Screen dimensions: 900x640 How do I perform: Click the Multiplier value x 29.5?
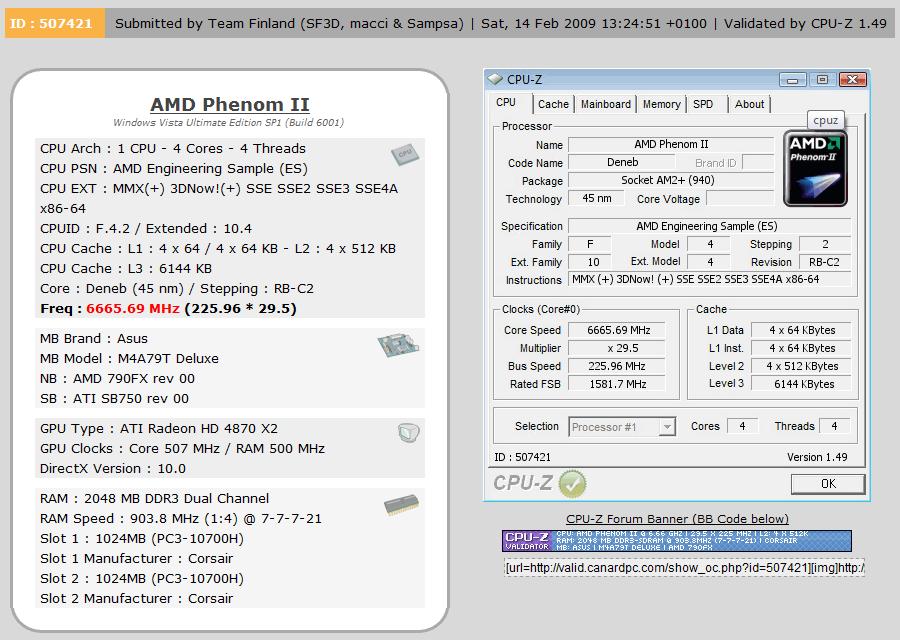[x=618, y=348]
